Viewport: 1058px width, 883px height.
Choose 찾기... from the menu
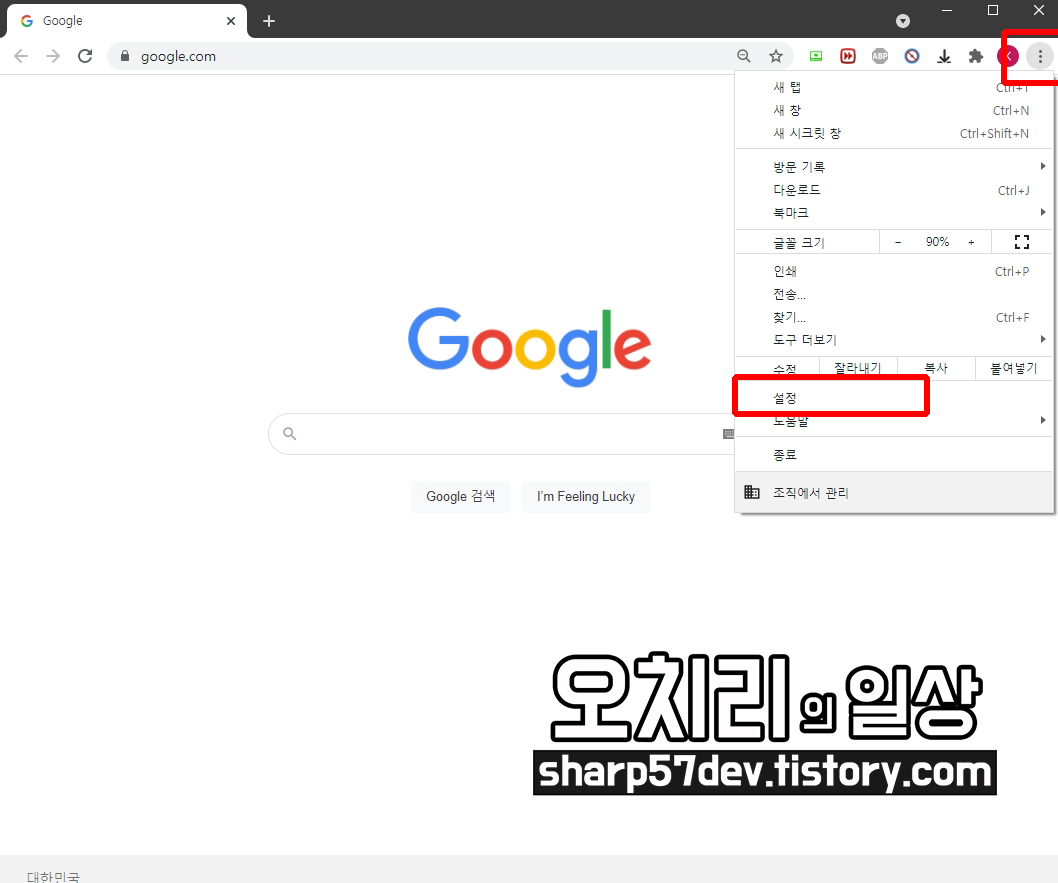tap(895, 317)
